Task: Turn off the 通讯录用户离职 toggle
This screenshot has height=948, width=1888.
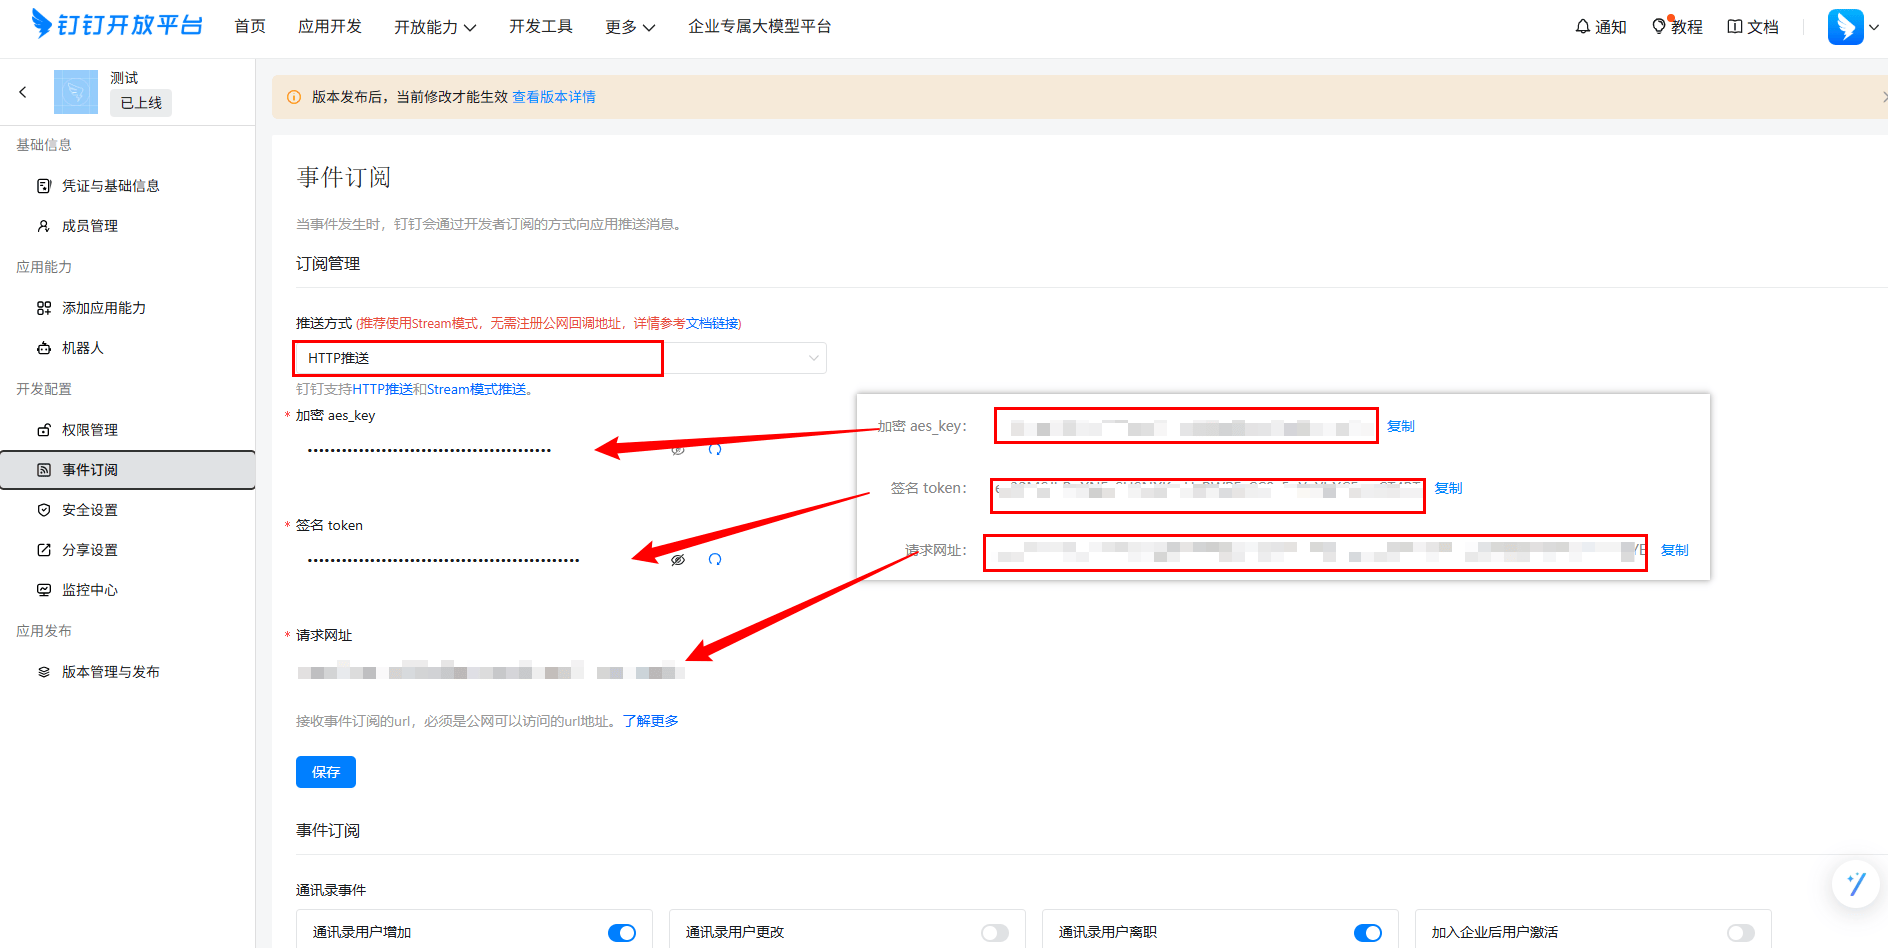Action: pyautogui.click(x=1367, y=932)
